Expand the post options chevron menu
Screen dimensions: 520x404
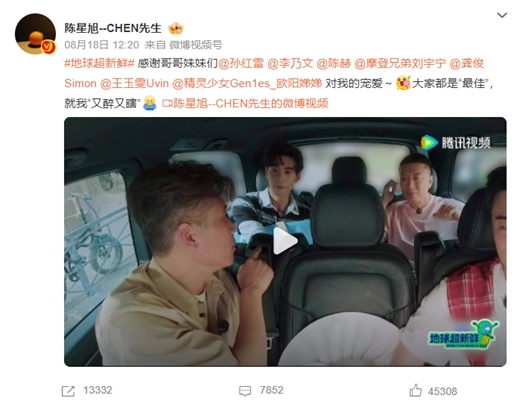point(502,15)
